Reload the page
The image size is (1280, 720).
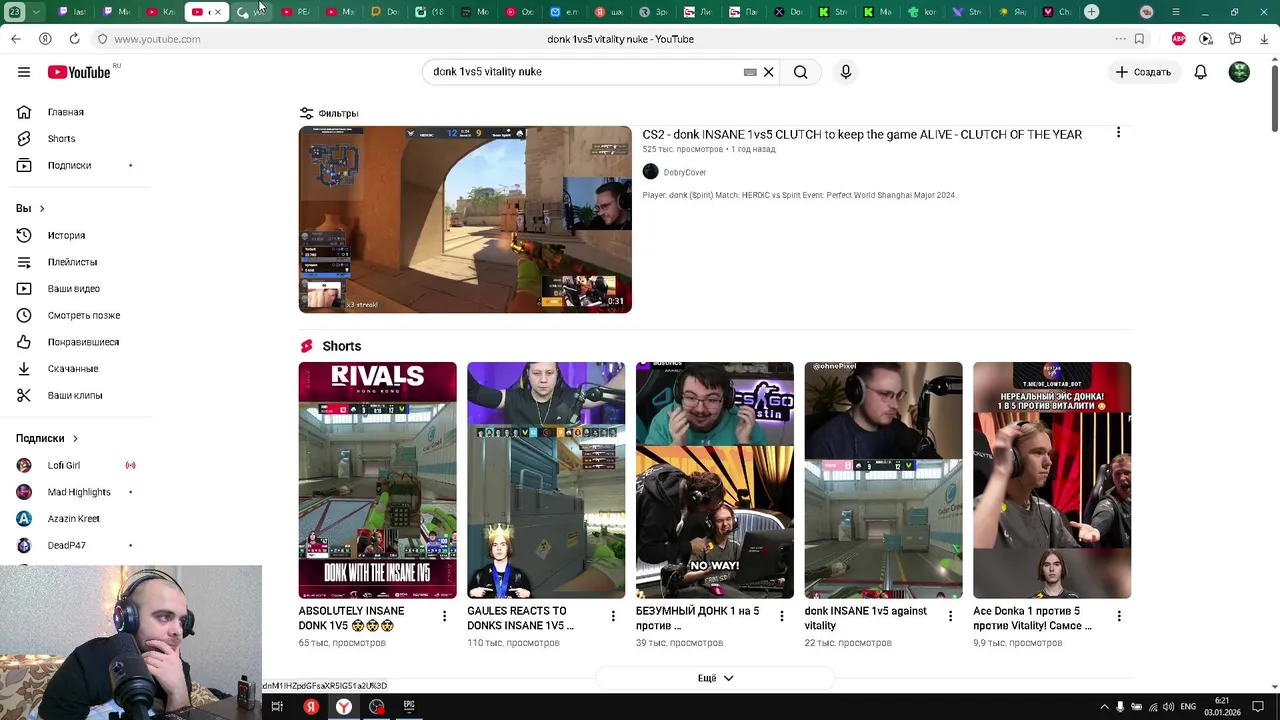(x=74, y=39)
